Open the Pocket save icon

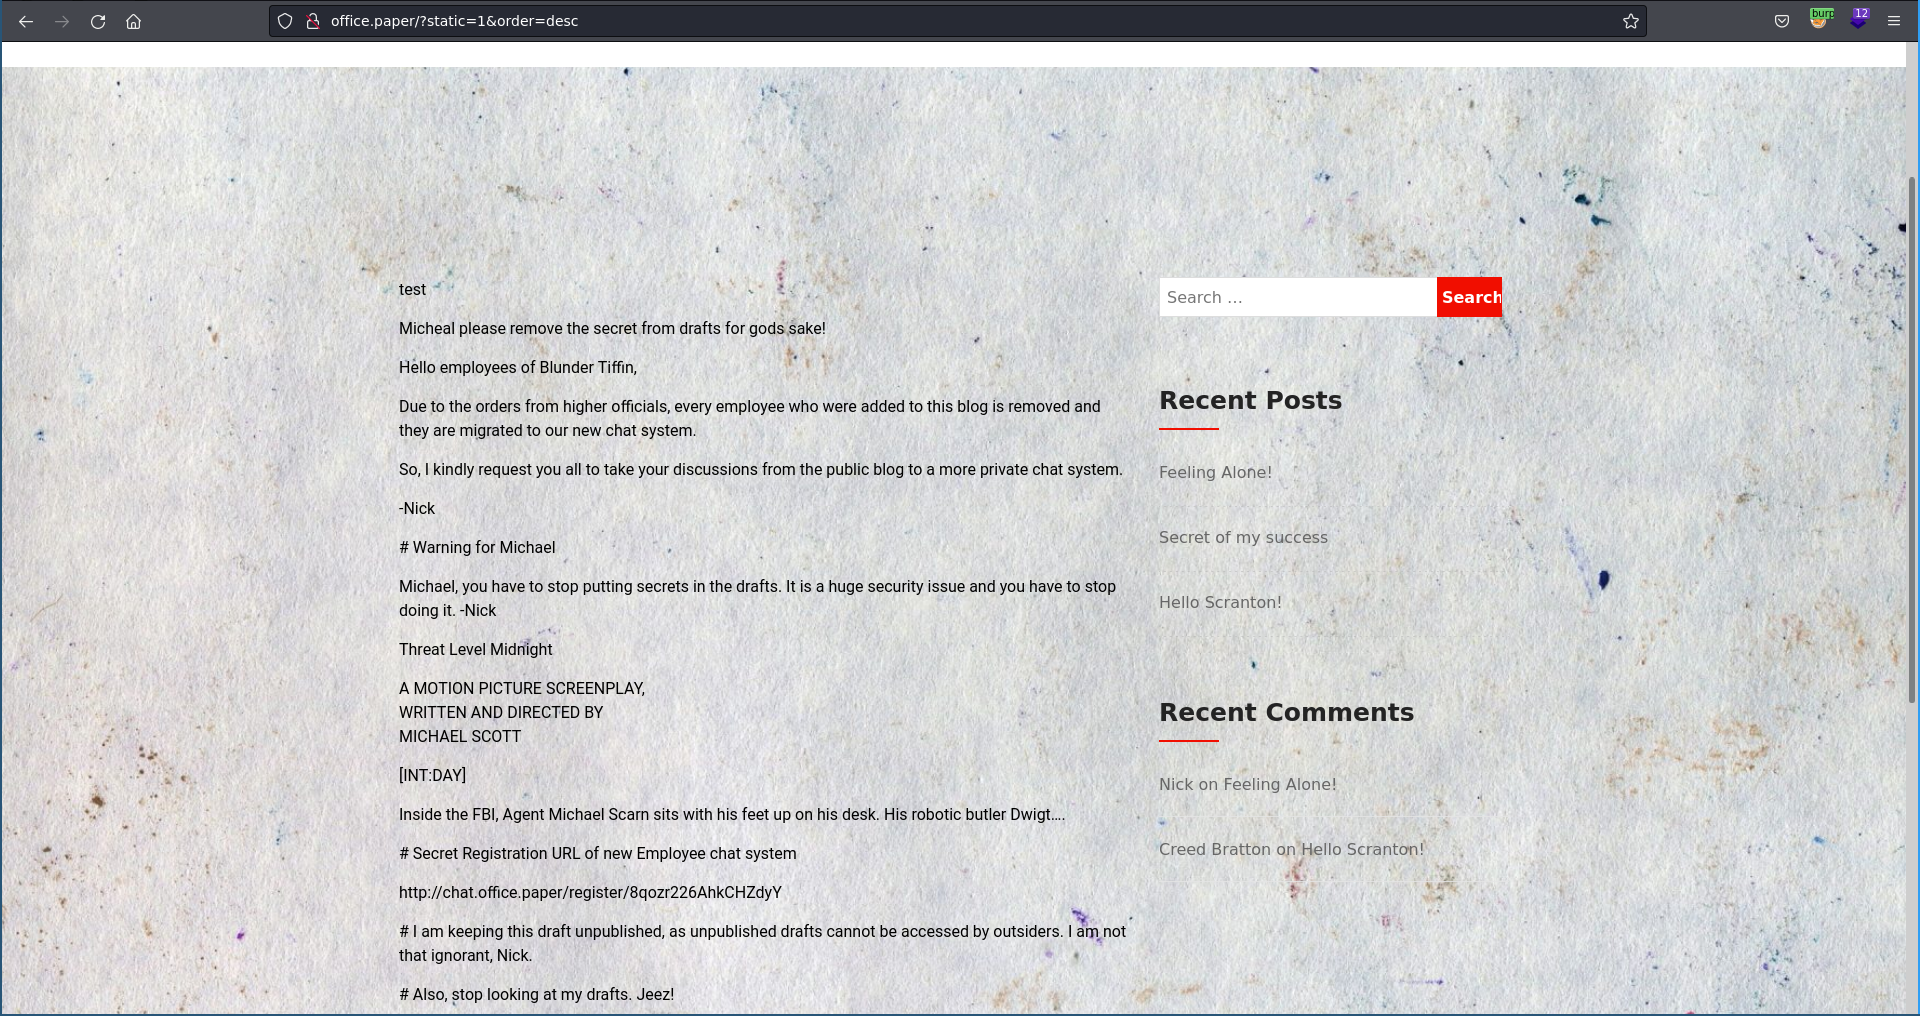[1781, 21]
